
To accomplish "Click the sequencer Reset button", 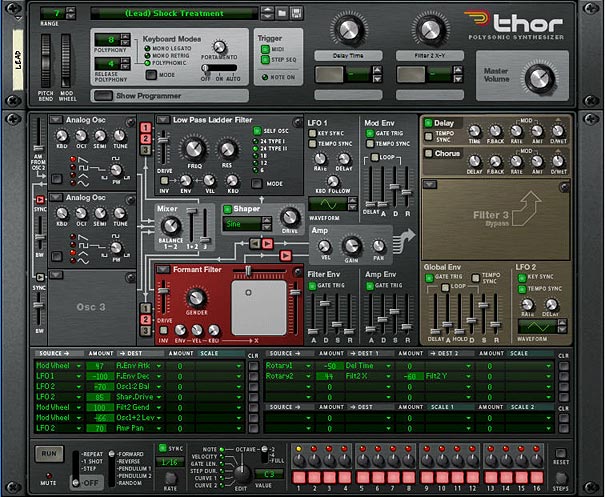I will click(x=561, y=453).
